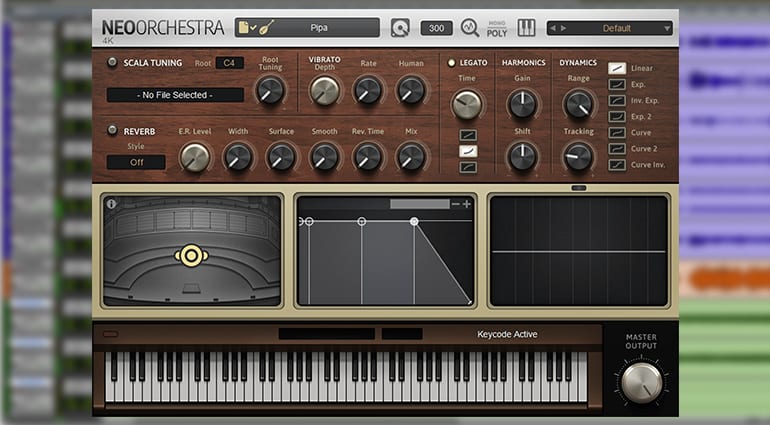
Task: Click the Rev. Time knob
Action: click(x=368, y=158)
